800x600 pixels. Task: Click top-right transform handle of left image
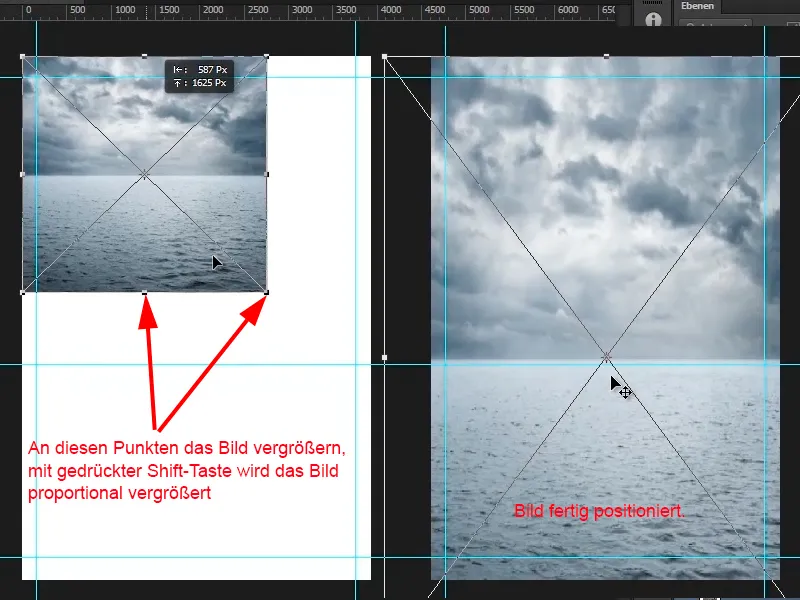click(266, 57)
